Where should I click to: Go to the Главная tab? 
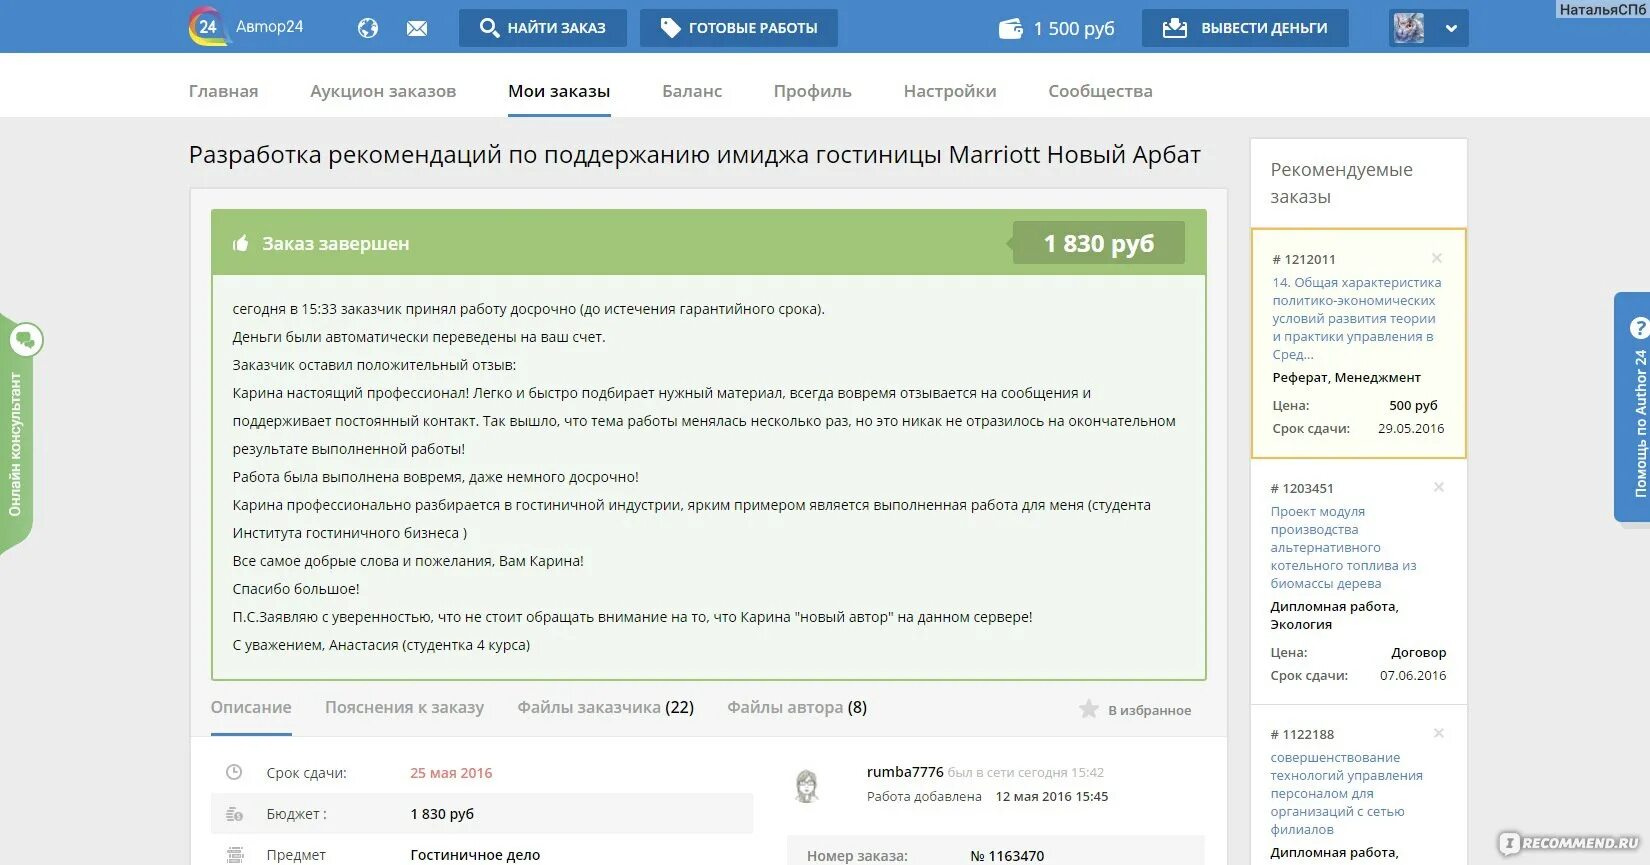[223, 91]
